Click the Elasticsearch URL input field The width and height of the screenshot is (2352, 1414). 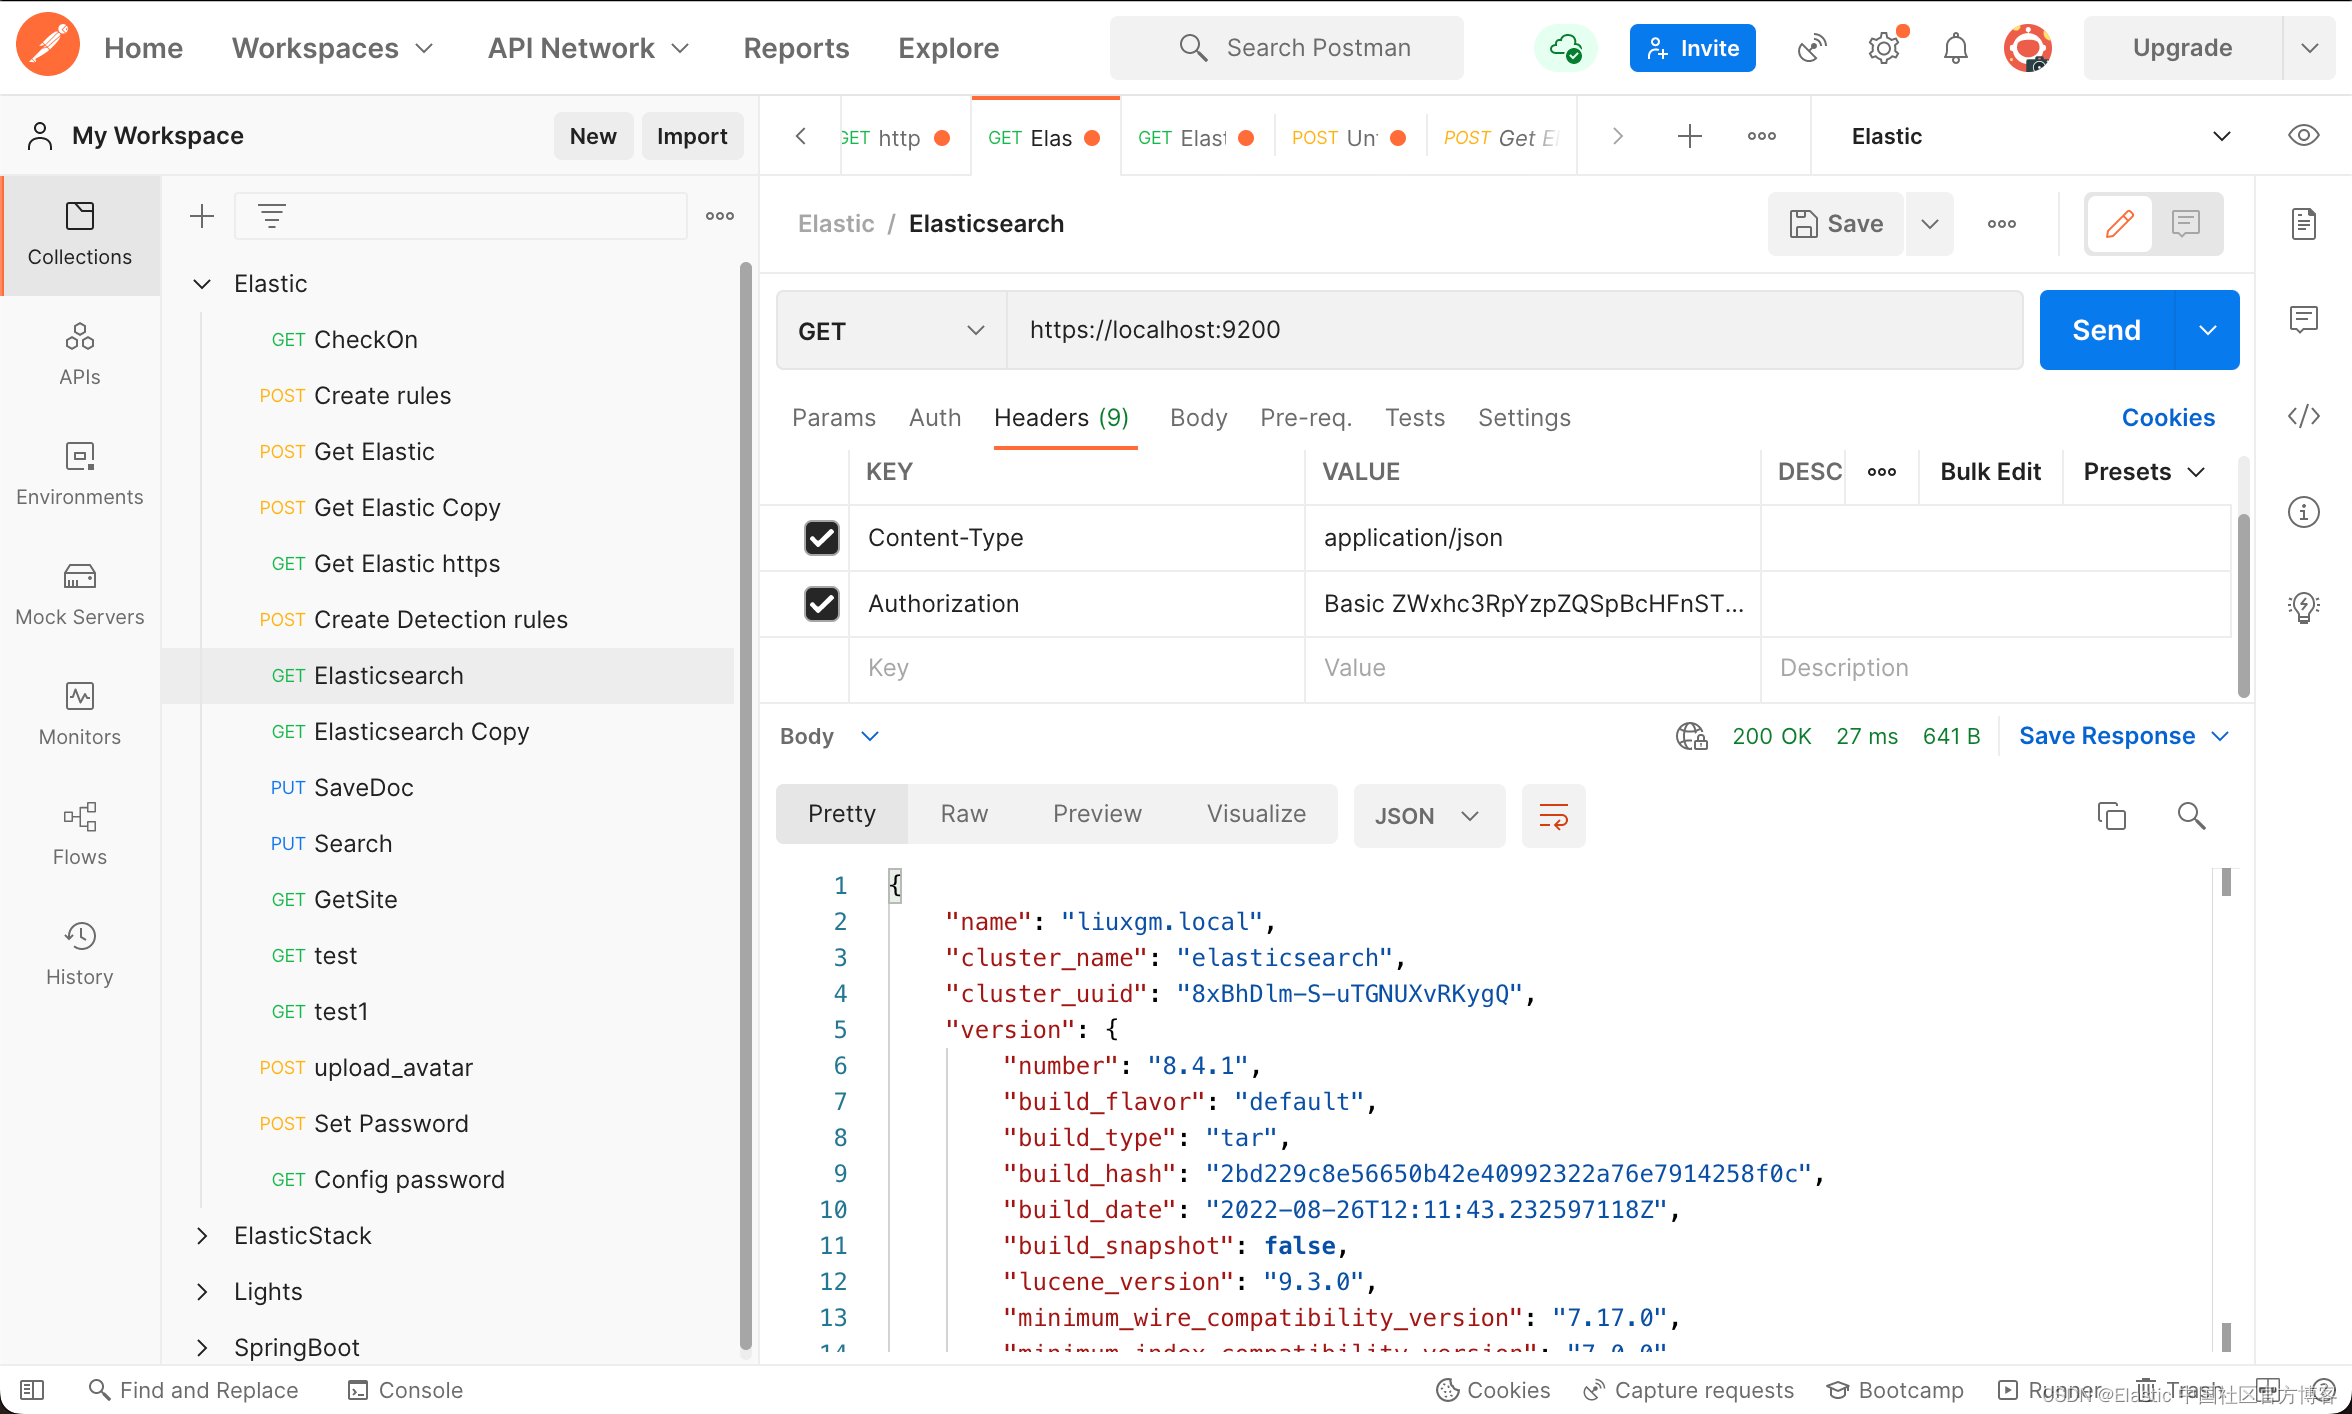(x=1514, y=331)
